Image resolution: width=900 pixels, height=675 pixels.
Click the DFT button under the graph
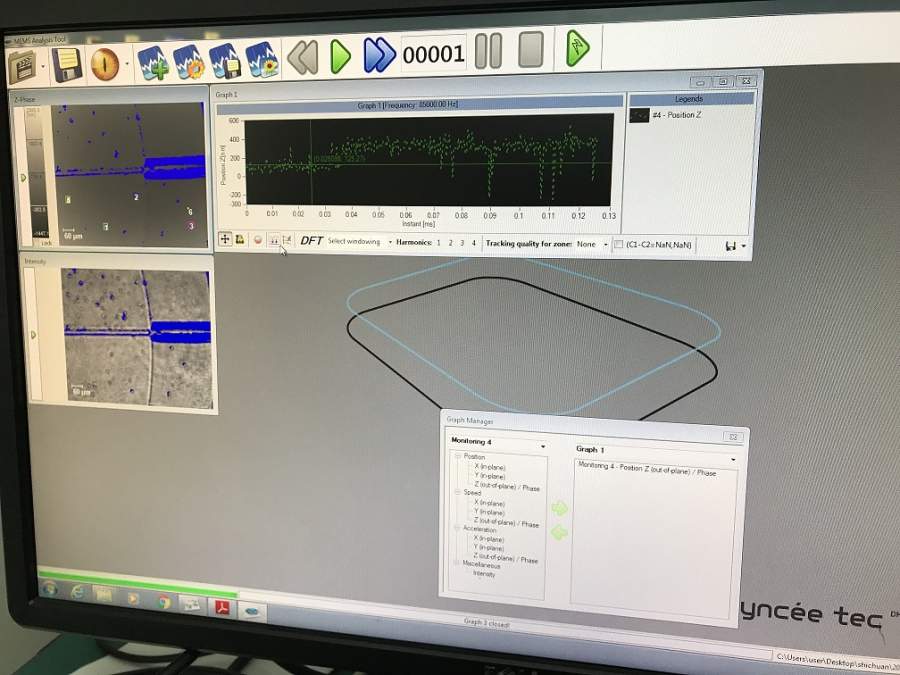click(x=311, y=240)
